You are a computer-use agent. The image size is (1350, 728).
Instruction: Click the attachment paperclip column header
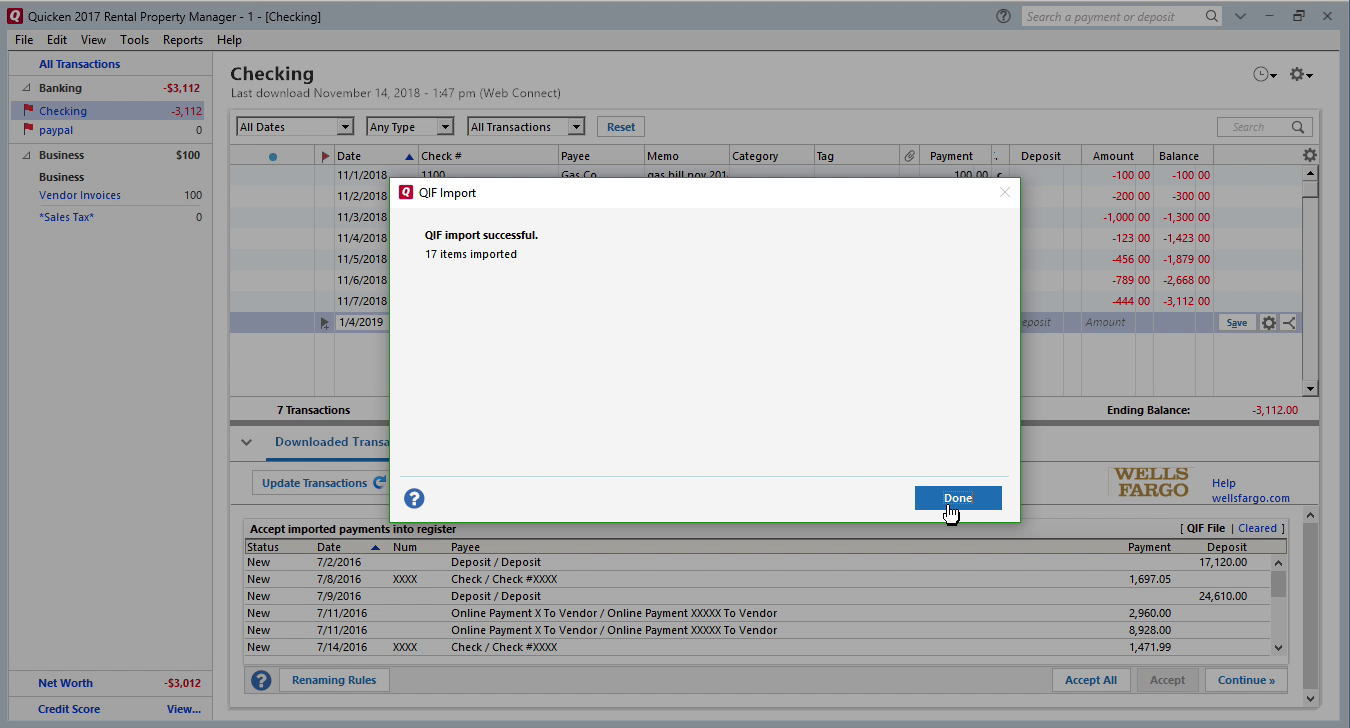pyautogui.click(x=909, y=156)
